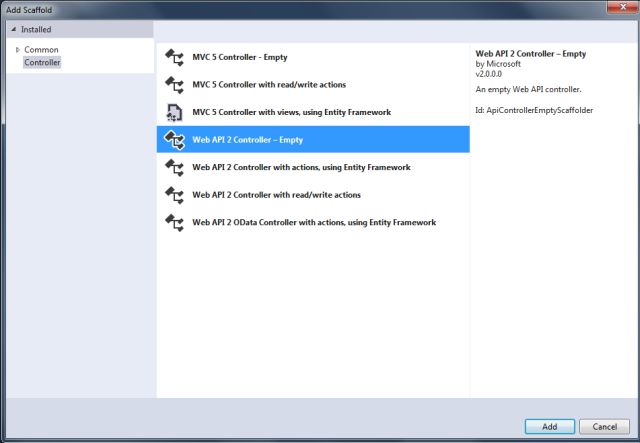
Task: Select the Common tree item
Action: (41, 50)
